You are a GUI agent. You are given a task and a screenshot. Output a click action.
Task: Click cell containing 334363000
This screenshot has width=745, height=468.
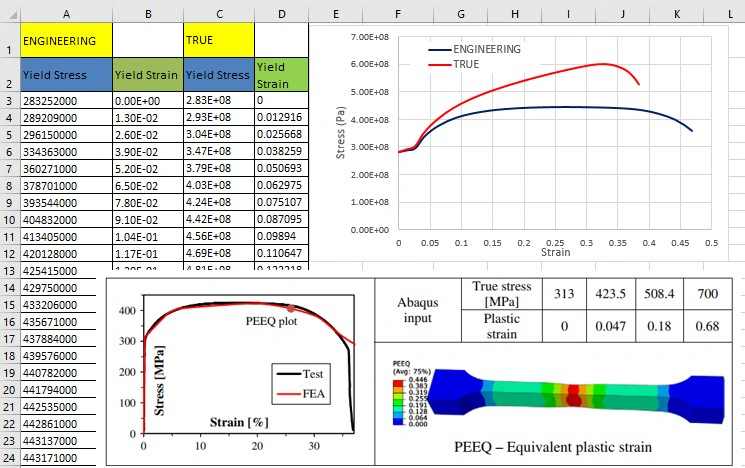point(66,152)
